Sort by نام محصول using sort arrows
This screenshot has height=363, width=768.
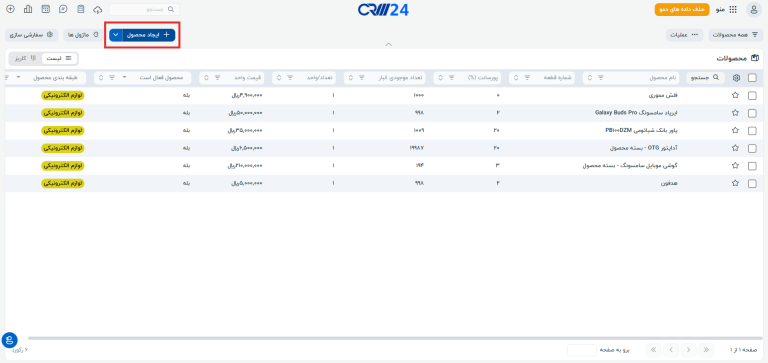590,77
